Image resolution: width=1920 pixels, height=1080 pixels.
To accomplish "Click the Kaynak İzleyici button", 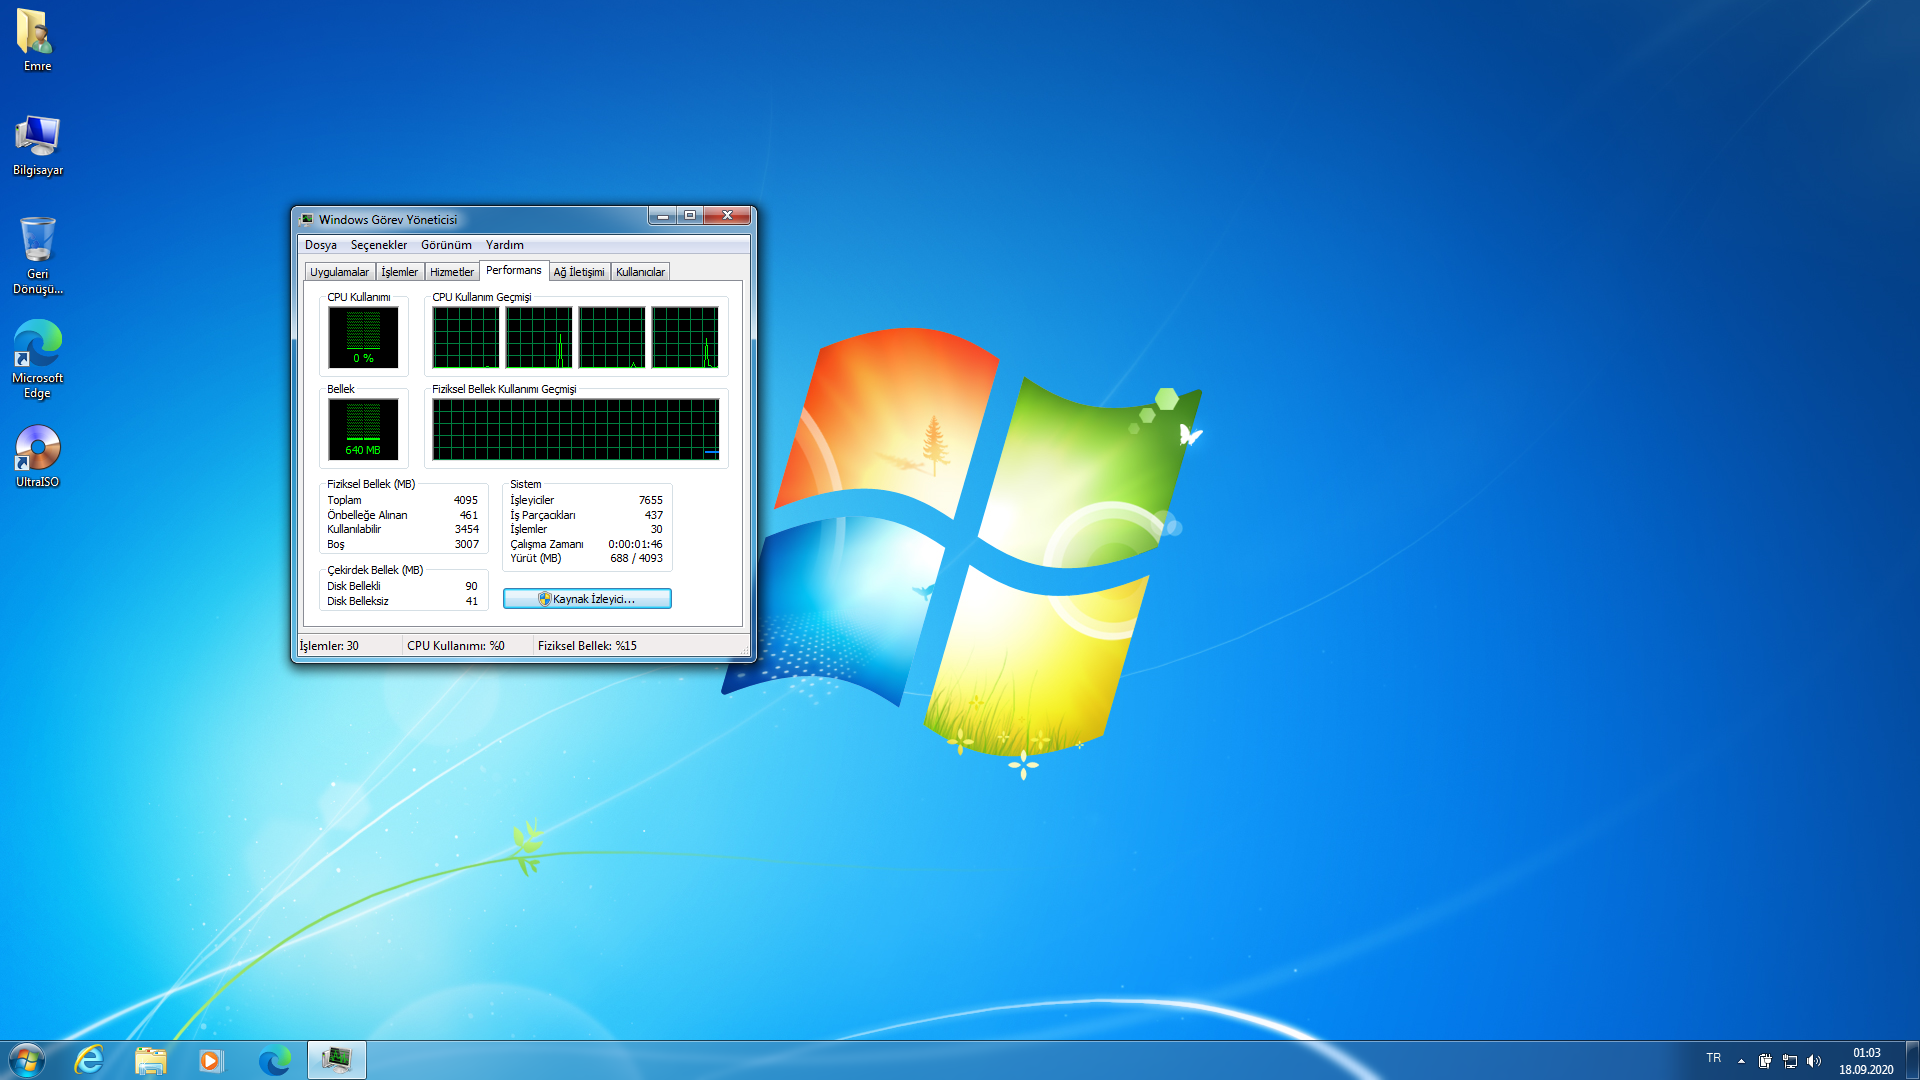I will click(587, 599).
